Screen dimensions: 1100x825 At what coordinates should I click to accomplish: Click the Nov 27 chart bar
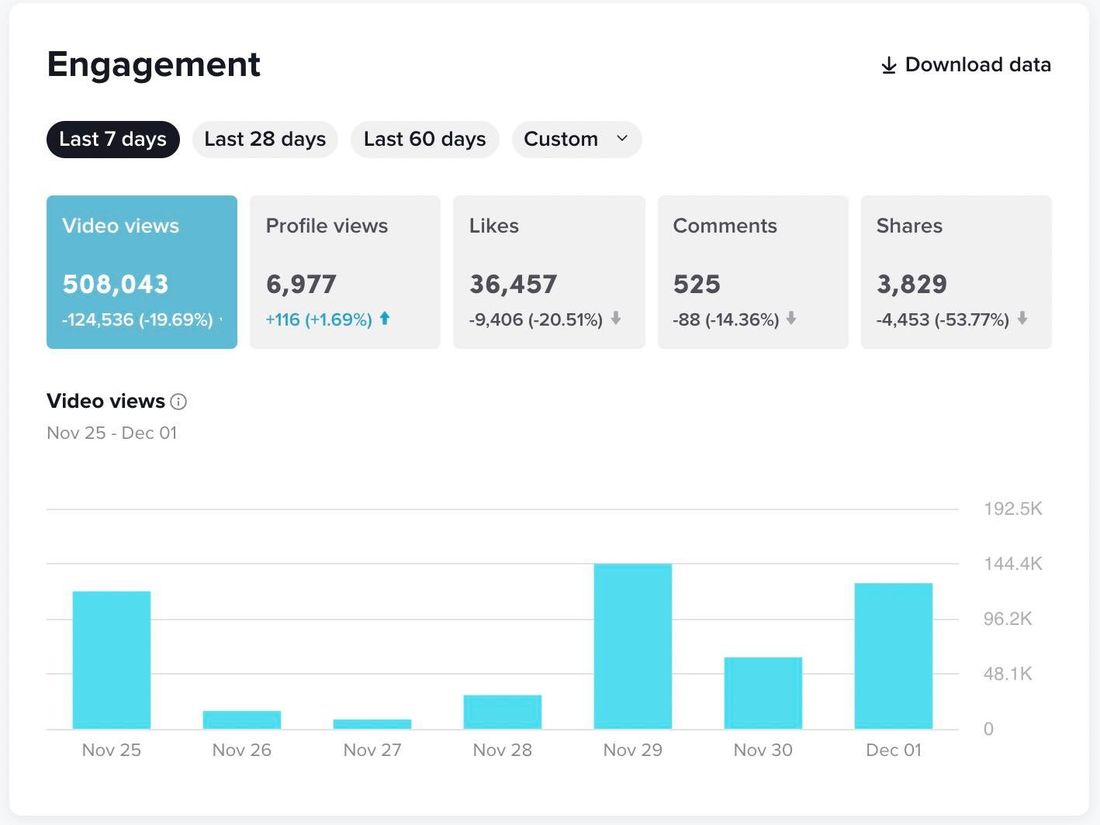pyautogui.click(x=373, y=724)
